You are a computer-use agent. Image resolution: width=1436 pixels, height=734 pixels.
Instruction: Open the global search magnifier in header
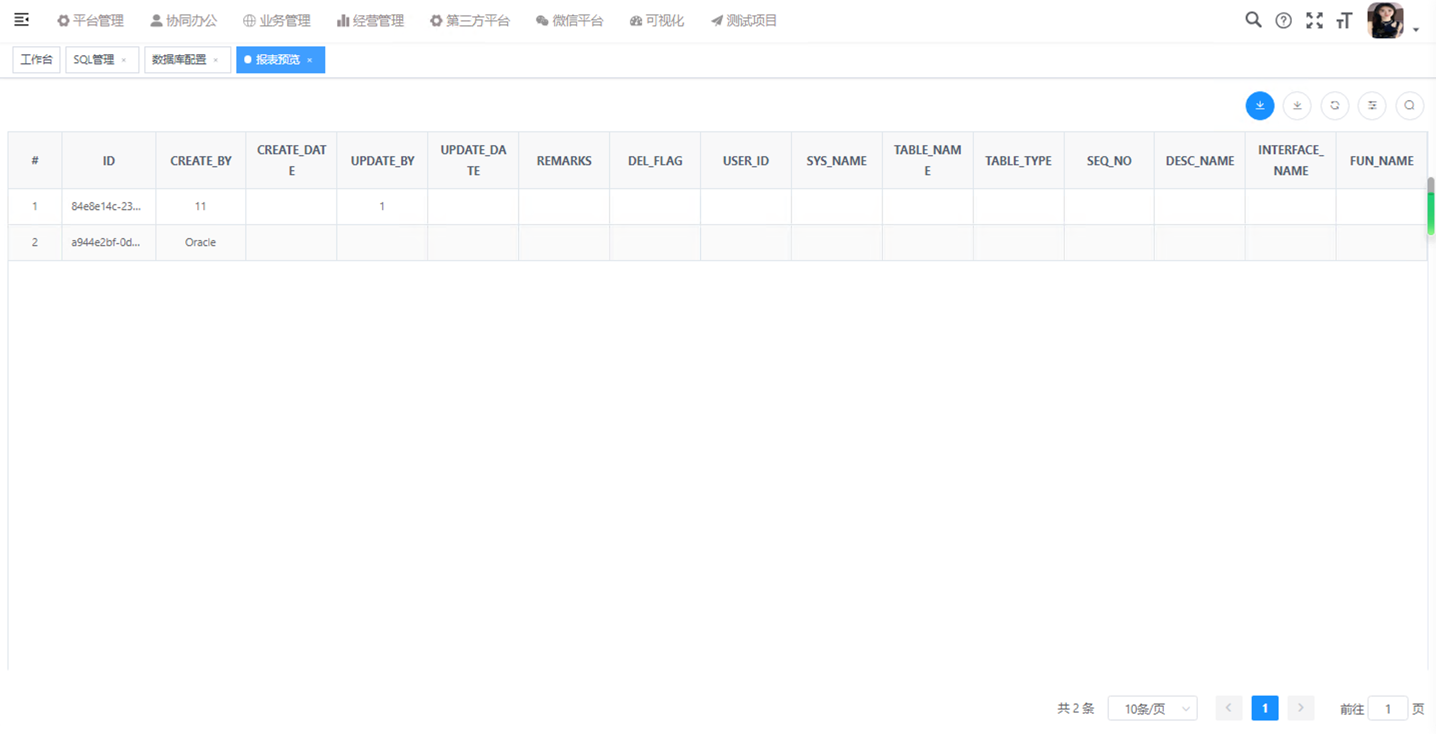click(1253, 20)
